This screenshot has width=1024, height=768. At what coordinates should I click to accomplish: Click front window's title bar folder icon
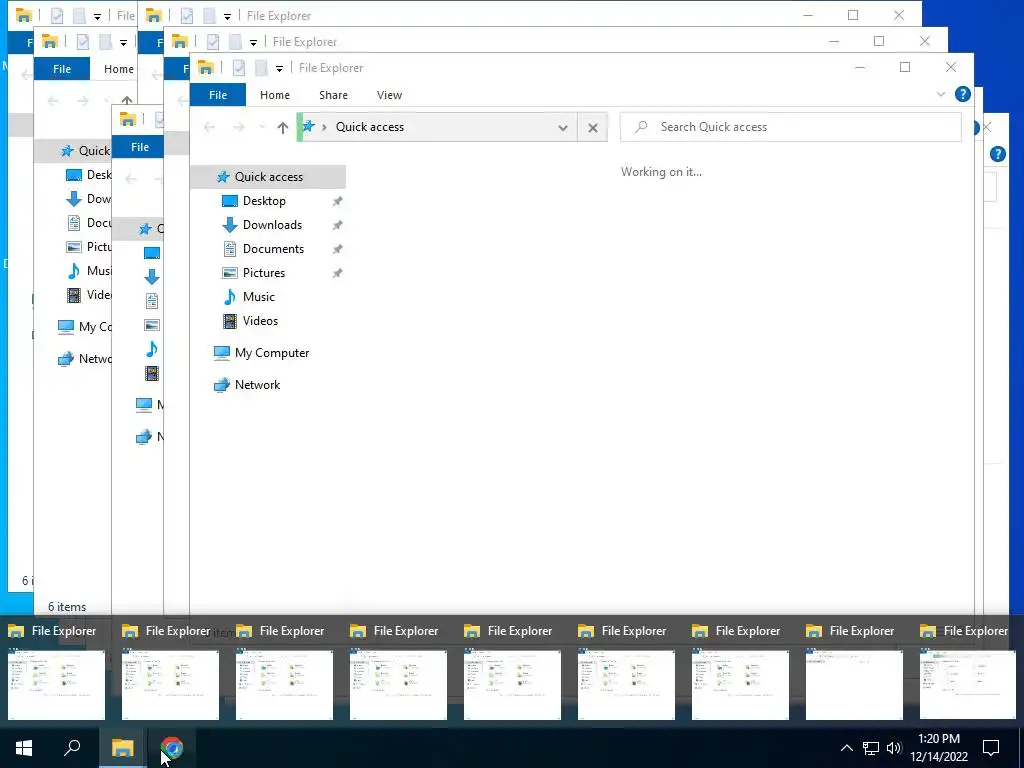206,67
